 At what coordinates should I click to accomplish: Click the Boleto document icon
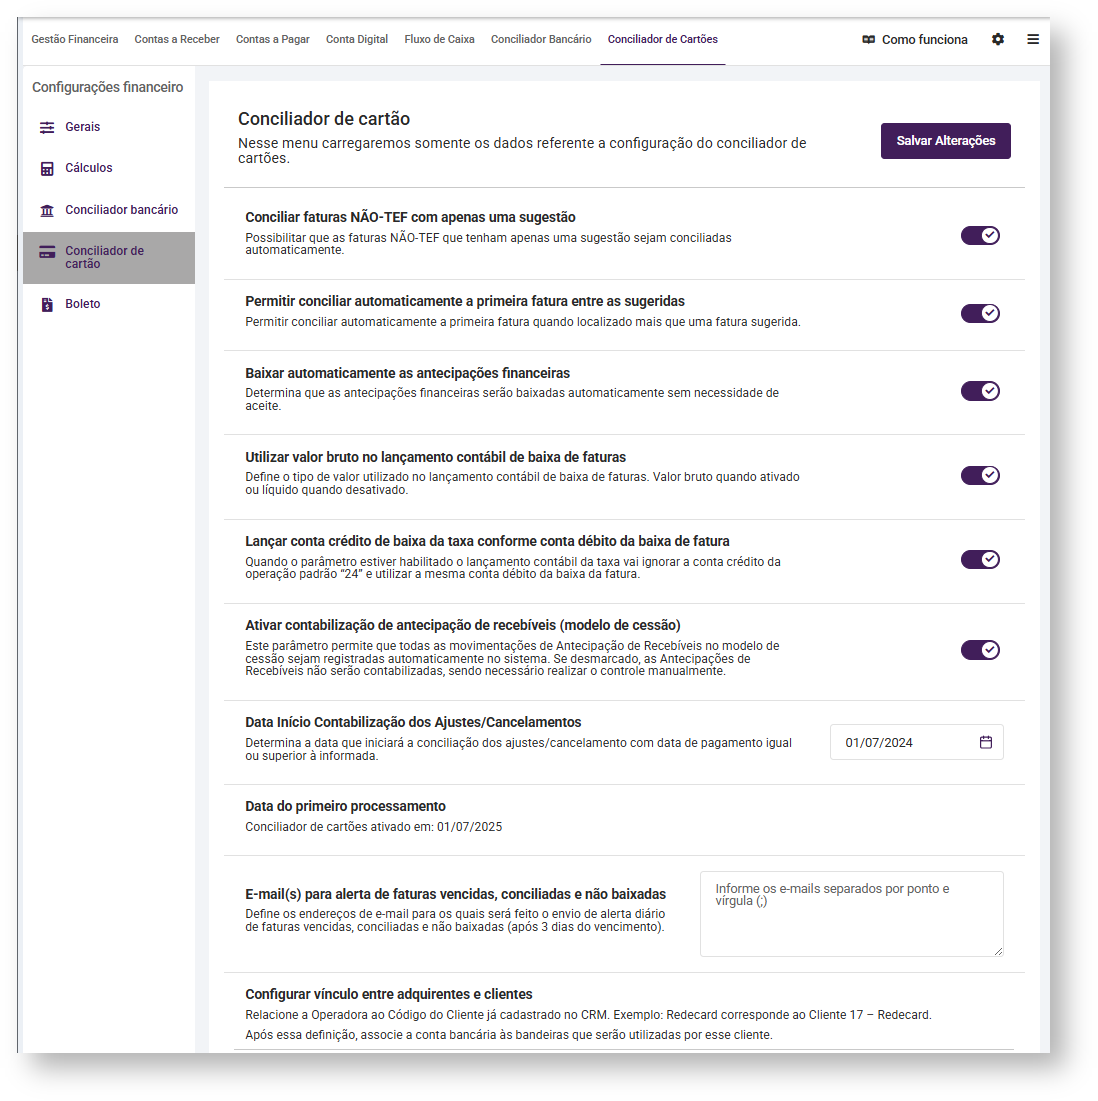point(47,304)
